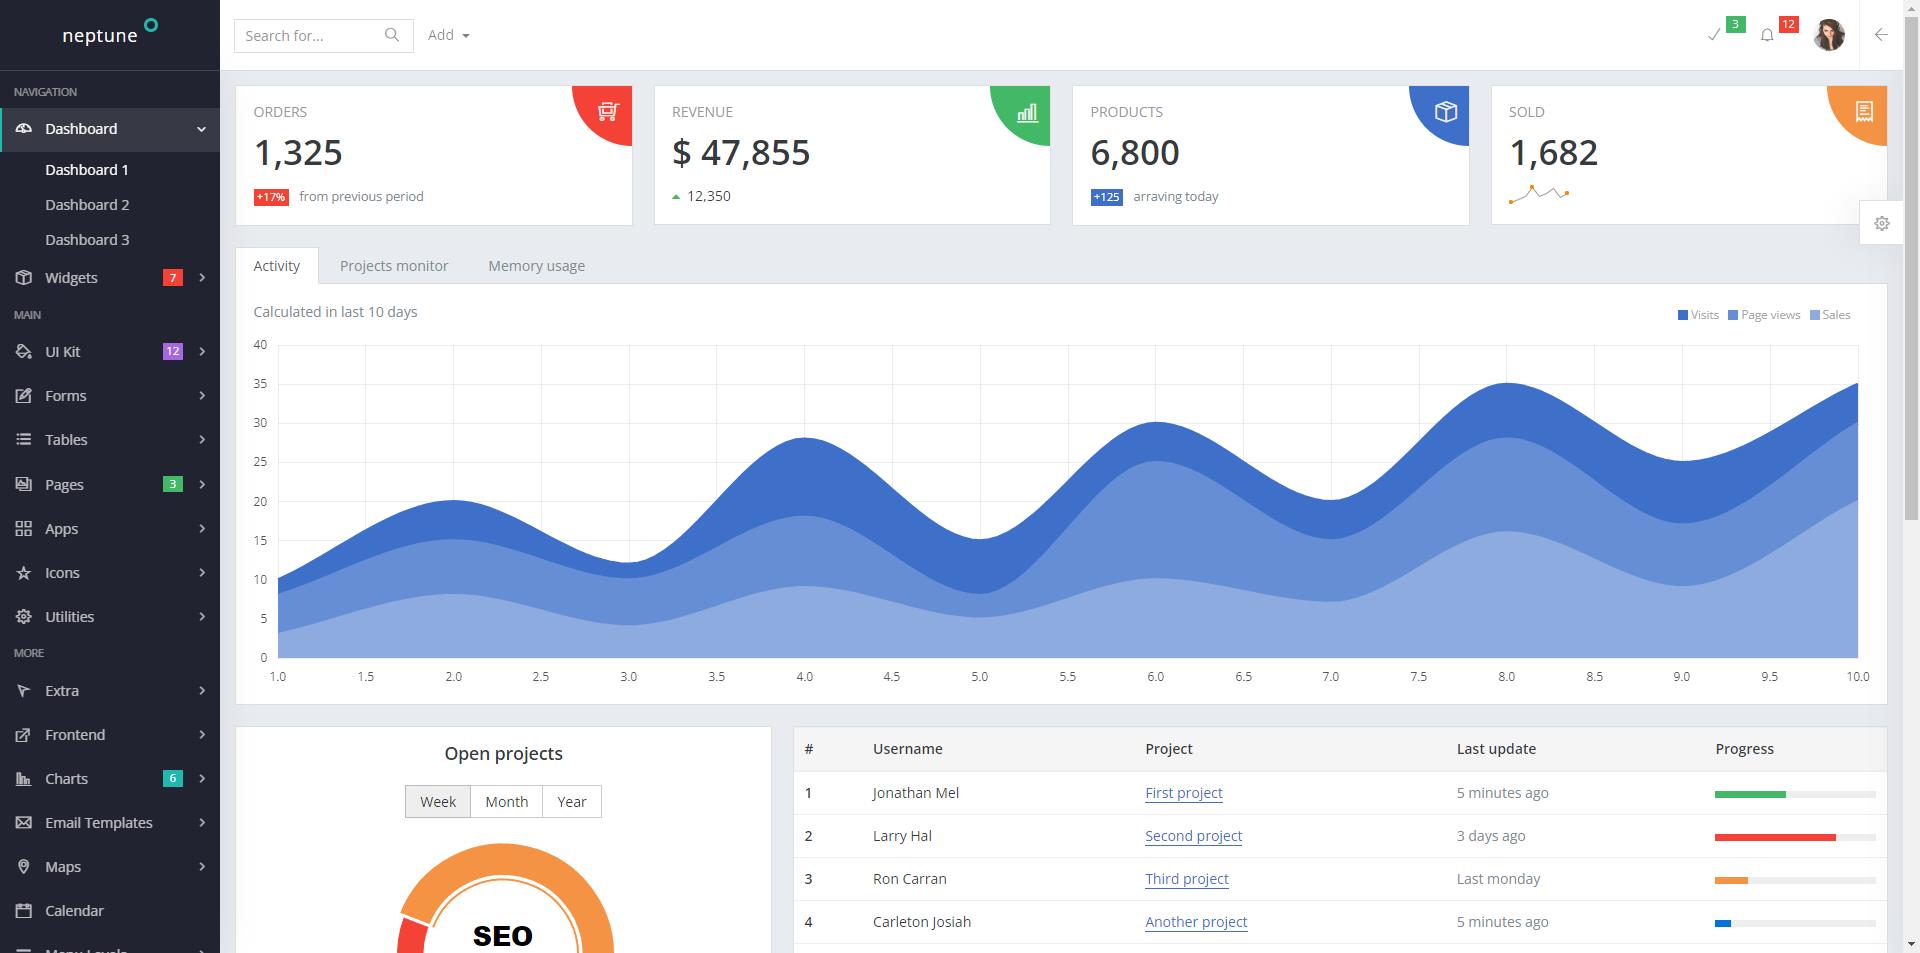Expand the Apps menu chevron
The height and width of the screenshot is (953, 1920).
click(202, 528)
